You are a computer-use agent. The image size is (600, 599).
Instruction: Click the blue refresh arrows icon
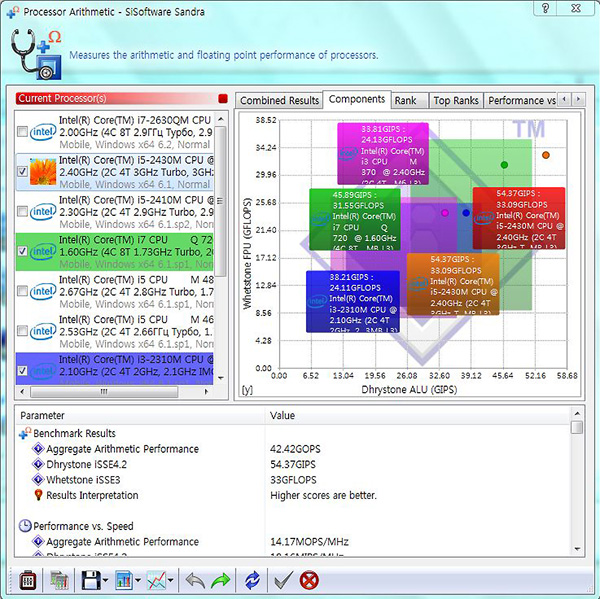(x=252, y=581)
